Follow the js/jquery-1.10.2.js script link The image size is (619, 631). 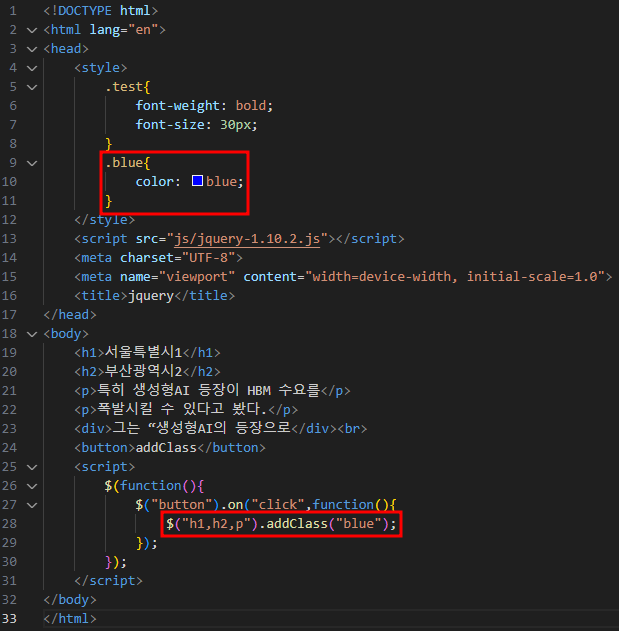tap(247, 239)
